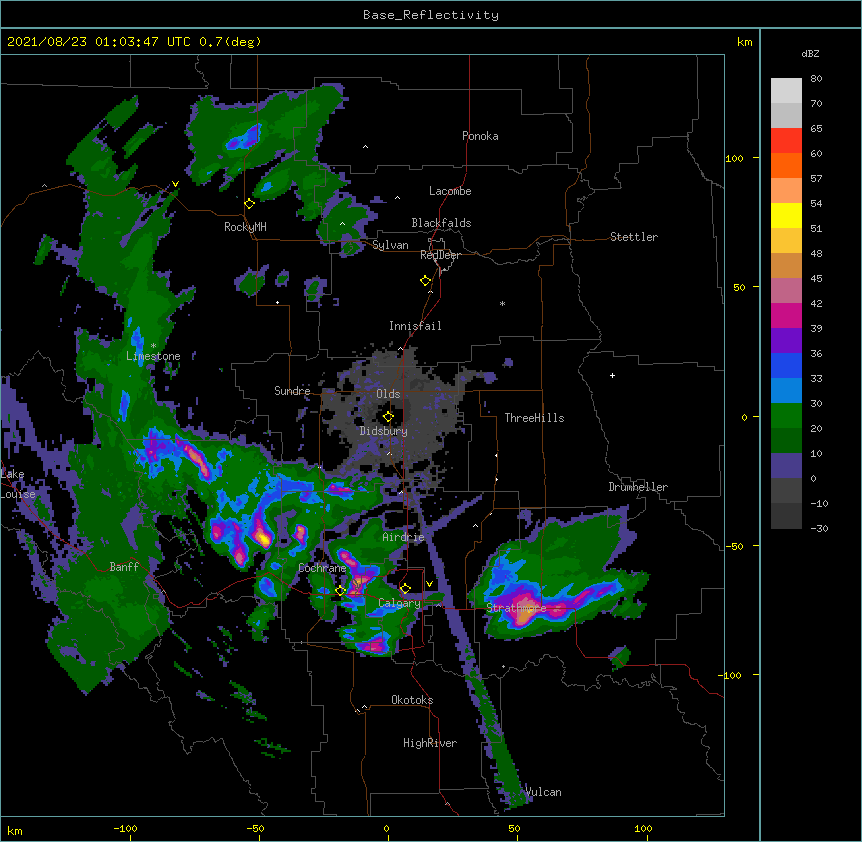Screen dimensions: 862x842
Task: Click the Banff town label
Action: 124,567
